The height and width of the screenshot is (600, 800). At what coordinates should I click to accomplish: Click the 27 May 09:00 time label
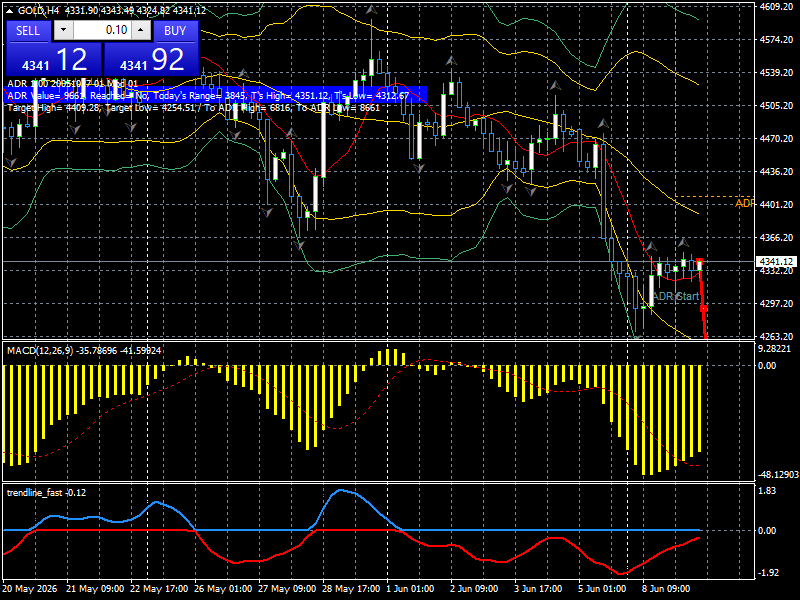click(x=287, y=589)
